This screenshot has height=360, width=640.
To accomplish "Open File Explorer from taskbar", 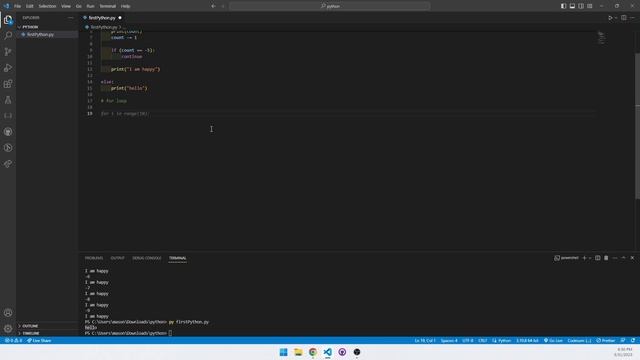I will [x=298, y=352].
